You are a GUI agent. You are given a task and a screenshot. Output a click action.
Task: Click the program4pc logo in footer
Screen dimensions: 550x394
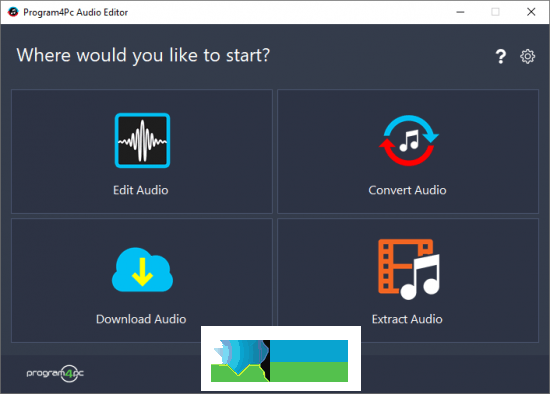[55, 373]
